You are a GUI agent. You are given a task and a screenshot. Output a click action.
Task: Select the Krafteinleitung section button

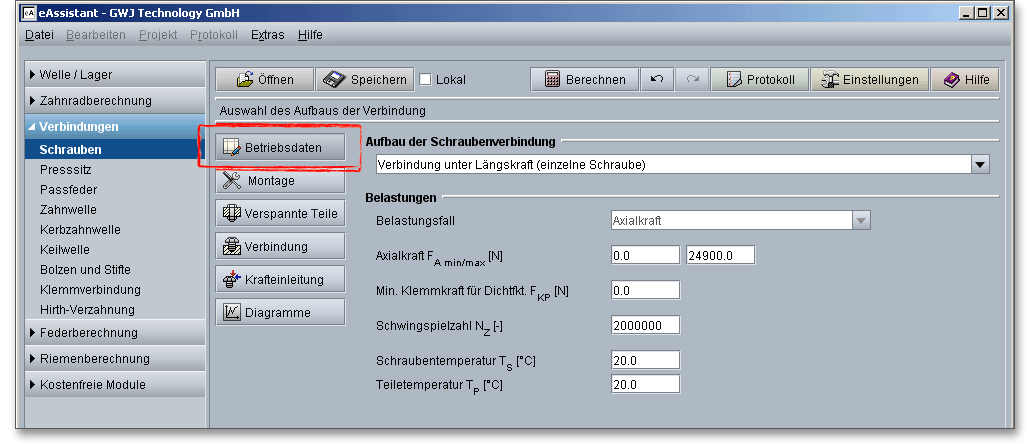point(280,280)
